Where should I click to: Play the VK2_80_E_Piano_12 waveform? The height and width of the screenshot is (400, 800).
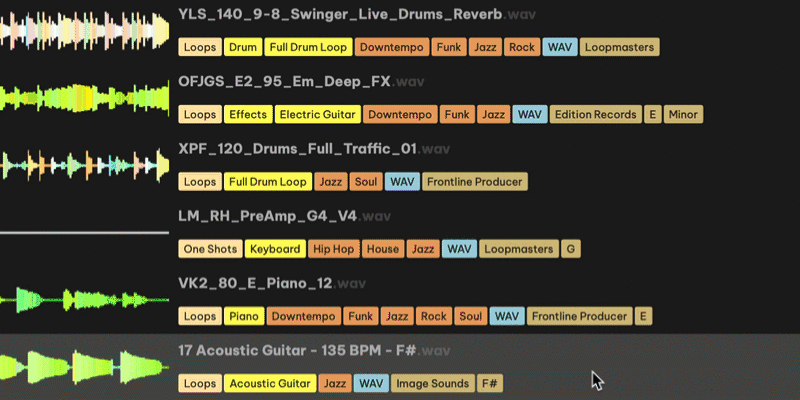point(85,299)
